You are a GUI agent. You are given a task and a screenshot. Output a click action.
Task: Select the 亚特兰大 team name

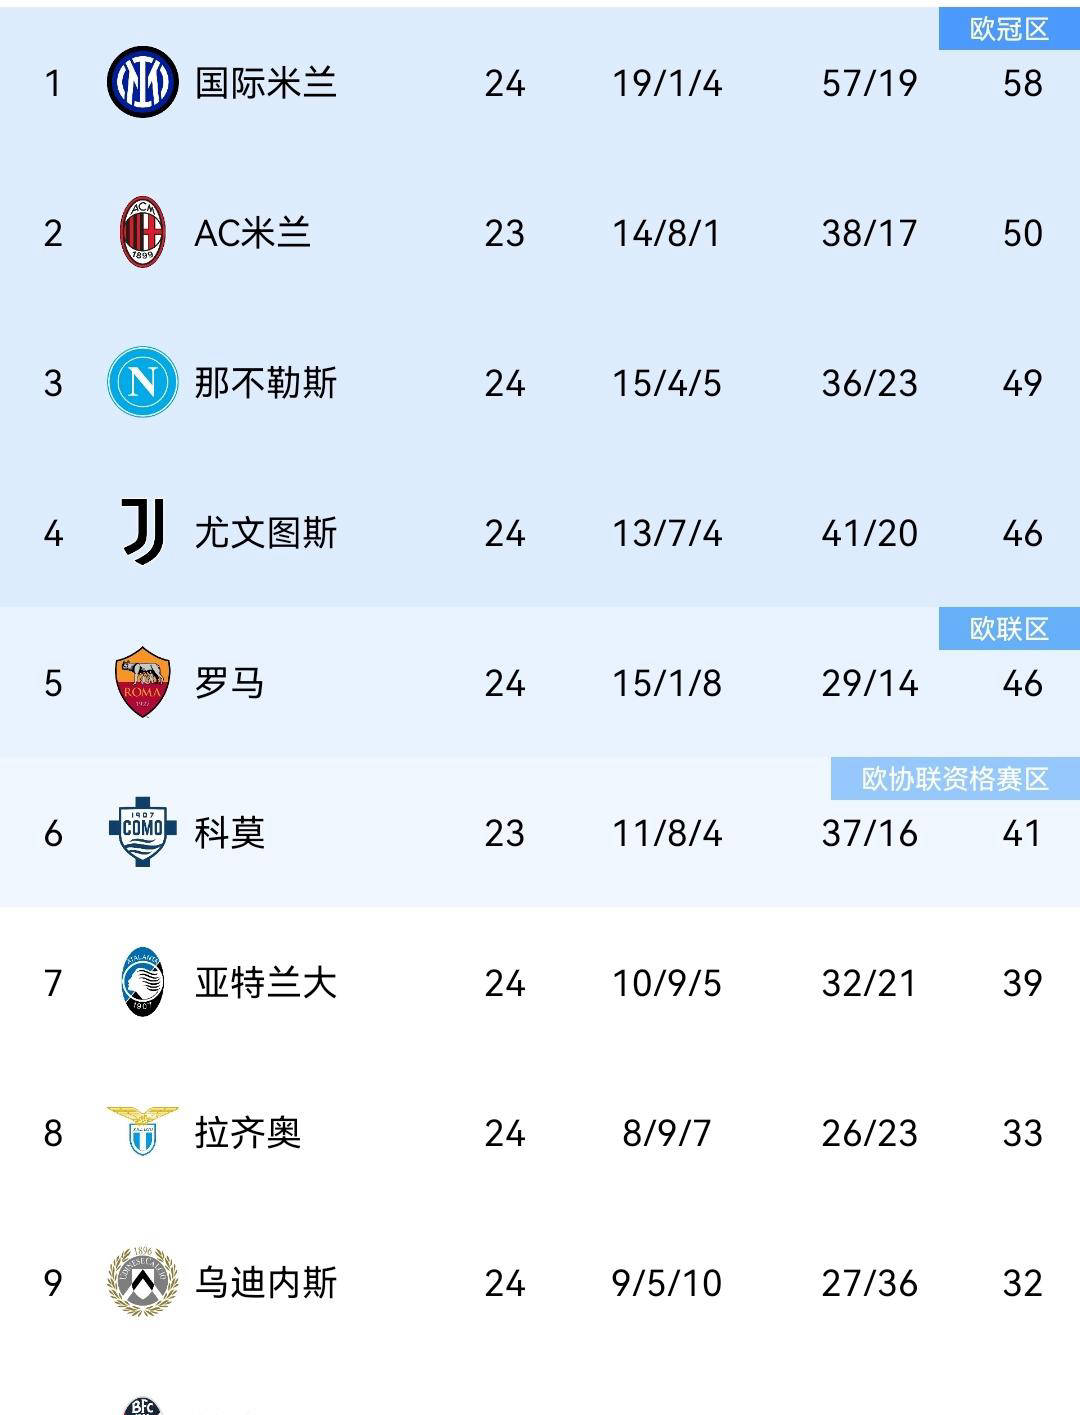click(x=265, y=983)
